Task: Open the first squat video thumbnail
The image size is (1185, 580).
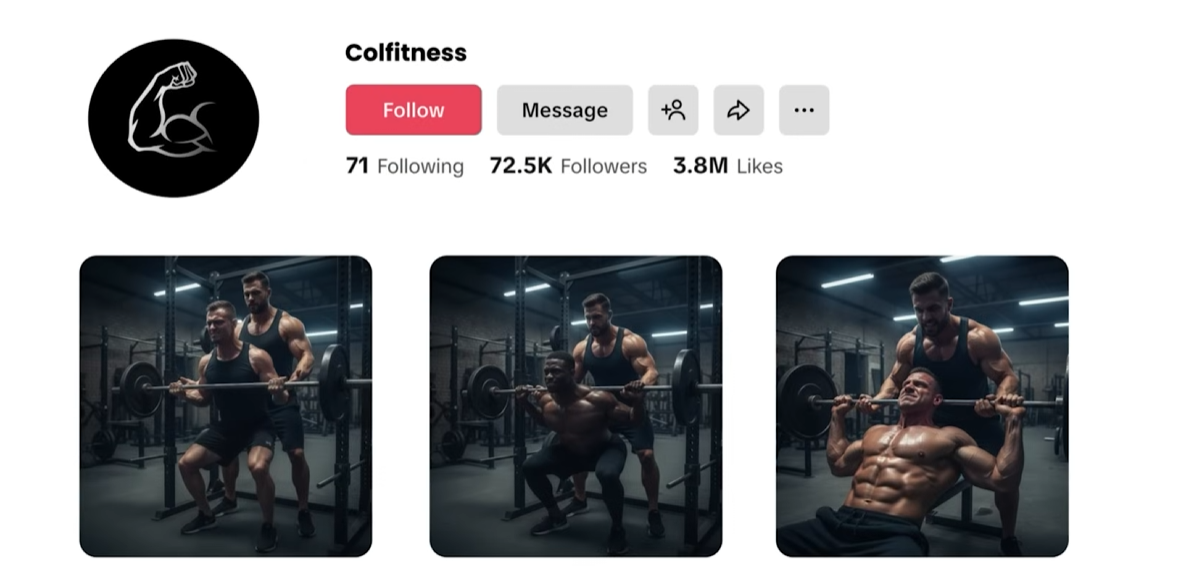Action: pos(225,406)
